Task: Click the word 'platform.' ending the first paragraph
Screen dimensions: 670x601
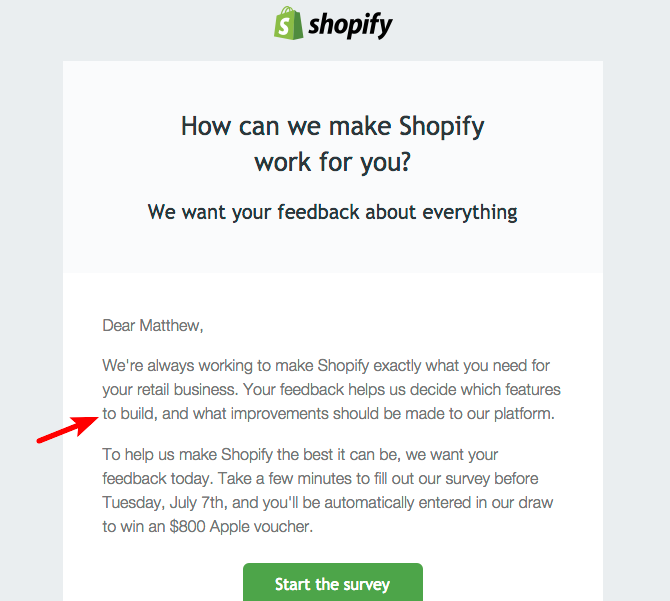Action: tap(524, 414)
